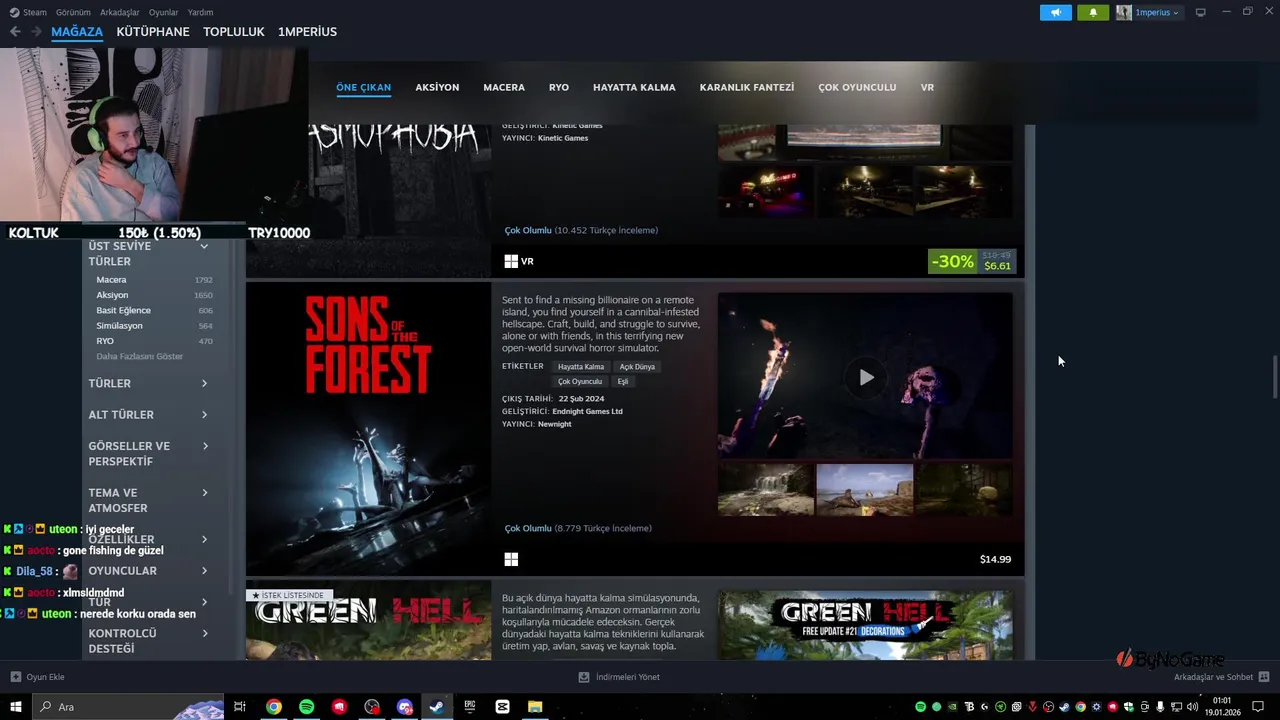The height and width of the screenshot is (720, 1280).
Task: Click the NVIDIA tray icon
Action: click(x=952, y=707)
